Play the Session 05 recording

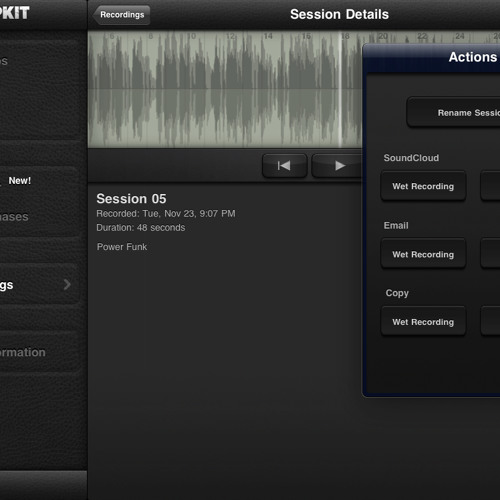(337, 166)
